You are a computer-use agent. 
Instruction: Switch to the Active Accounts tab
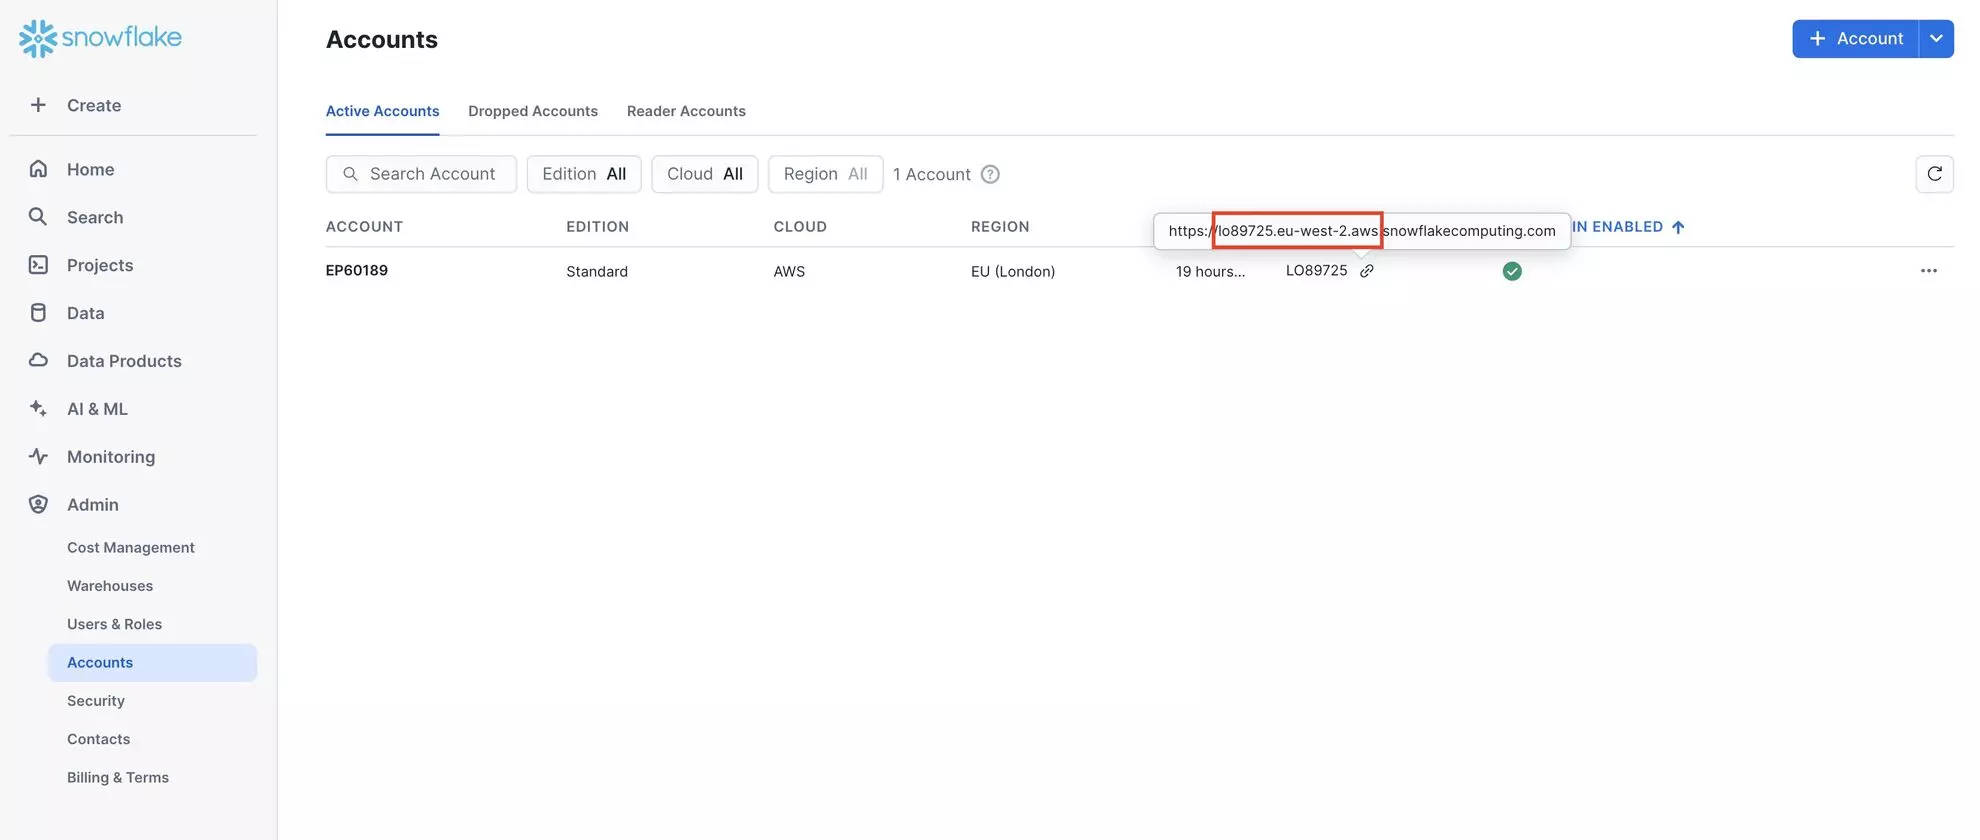coord(383,111)
